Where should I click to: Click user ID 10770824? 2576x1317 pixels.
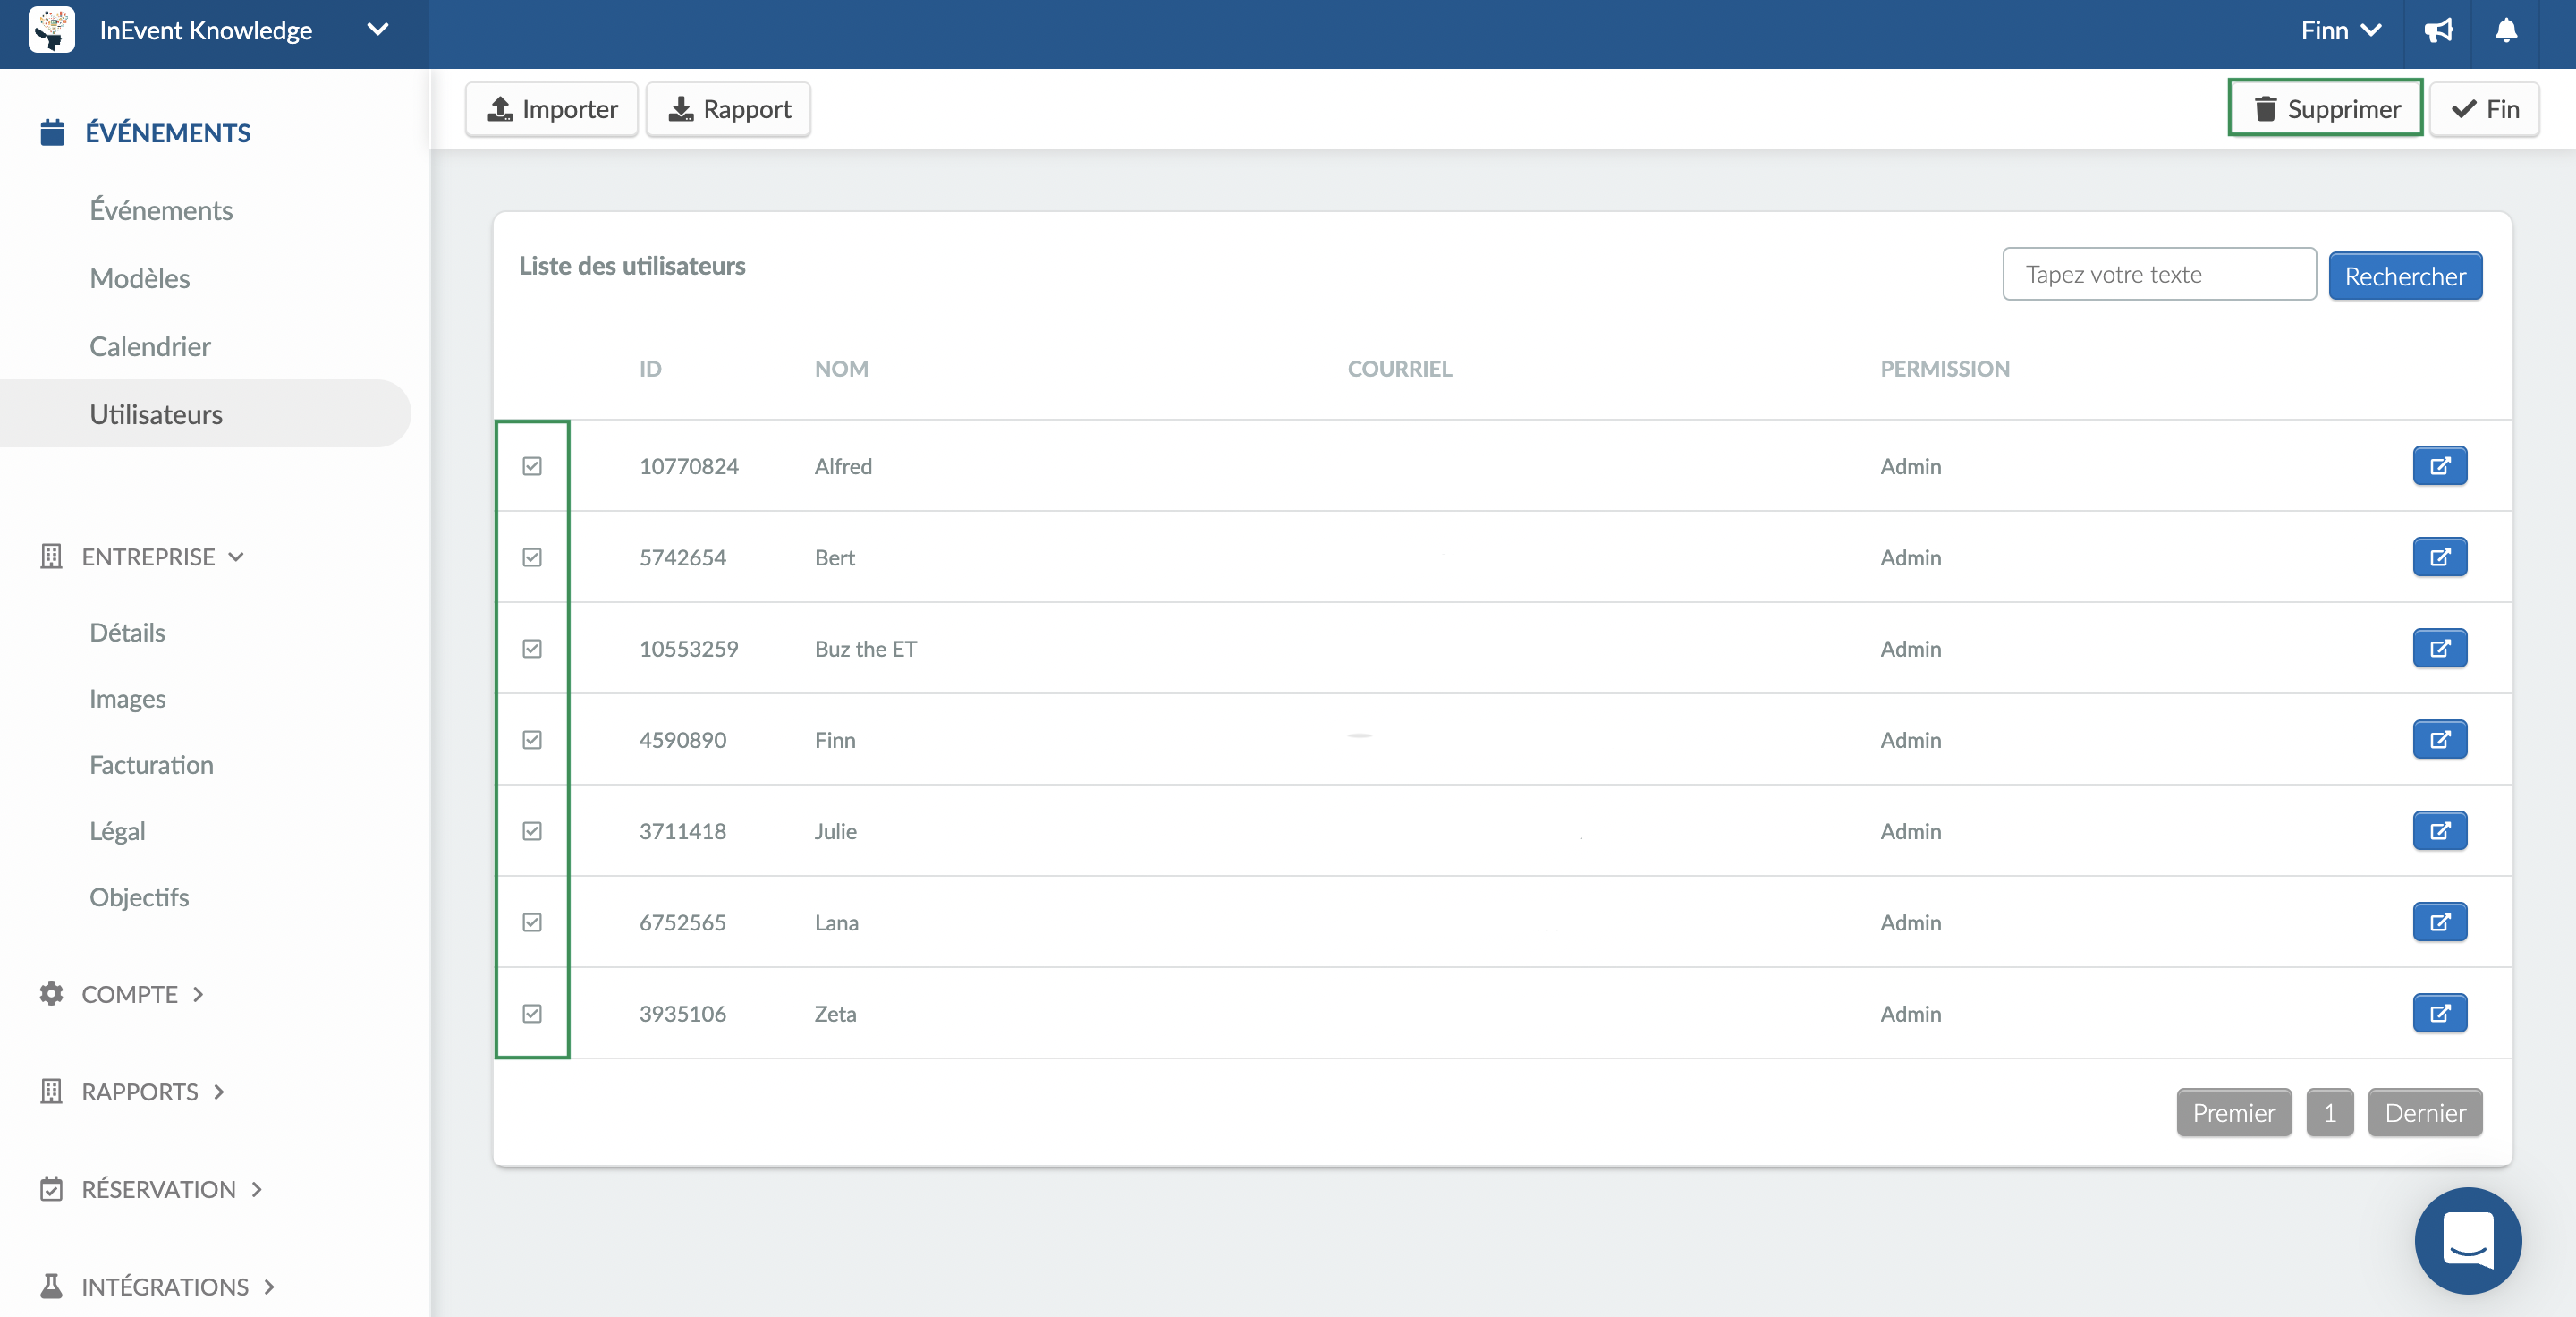click(689, 466)
